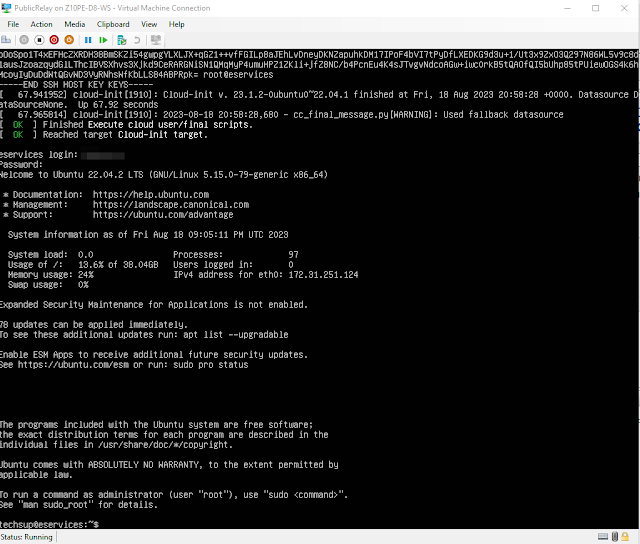Save VM state with orange icon

click(x=69, y=40)
